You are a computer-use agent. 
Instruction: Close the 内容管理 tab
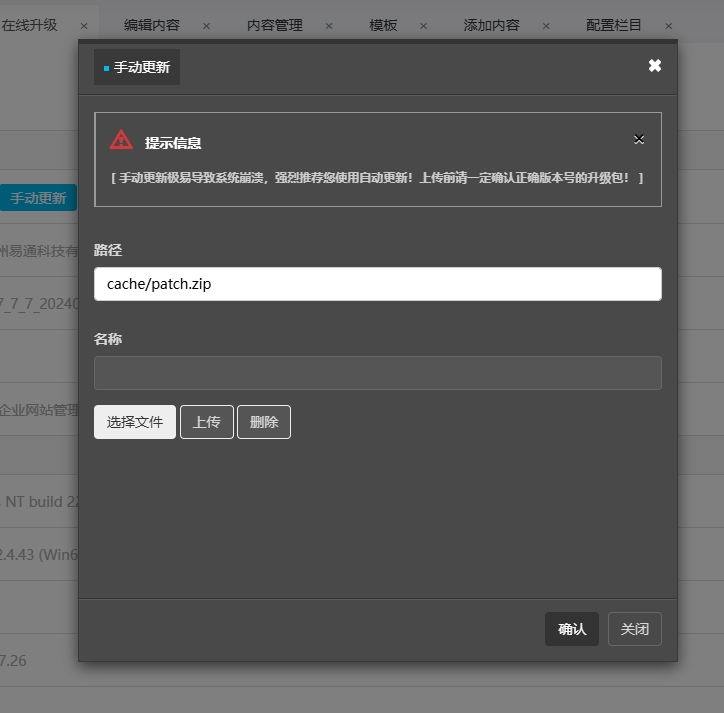(327, 26)
